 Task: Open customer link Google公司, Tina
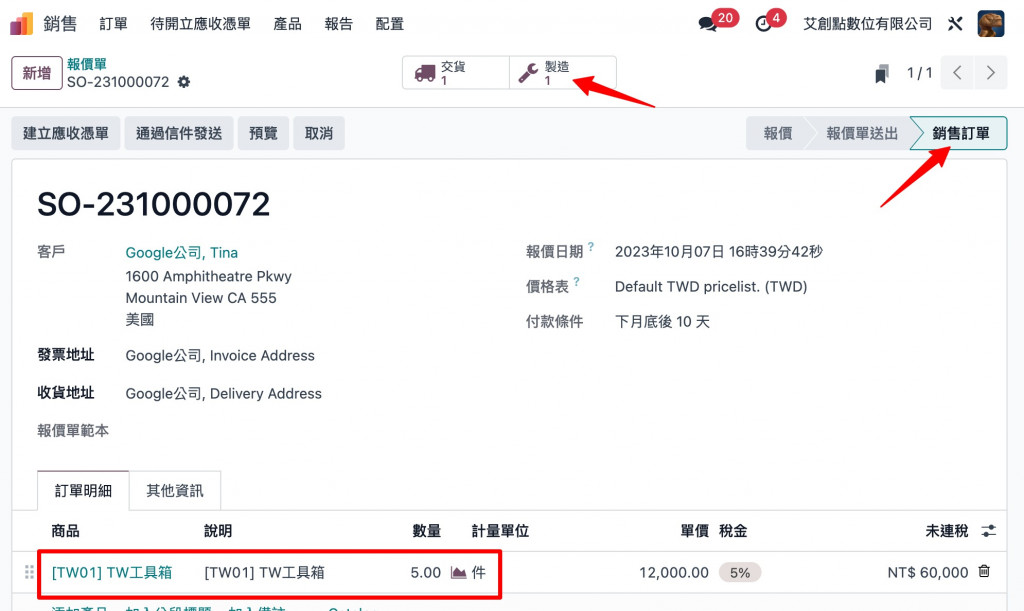coord(182,253)
